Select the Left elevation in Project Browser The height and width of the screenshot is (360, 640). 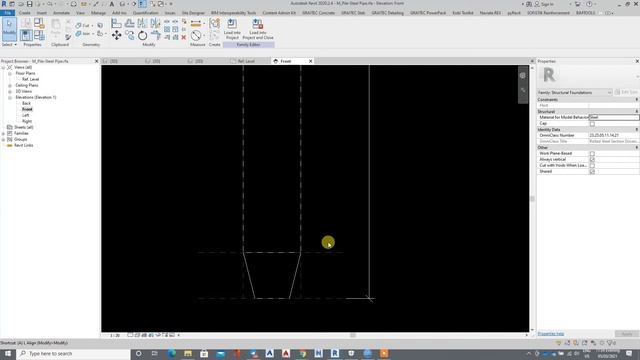pyautogui.click(x=26, y=116)
